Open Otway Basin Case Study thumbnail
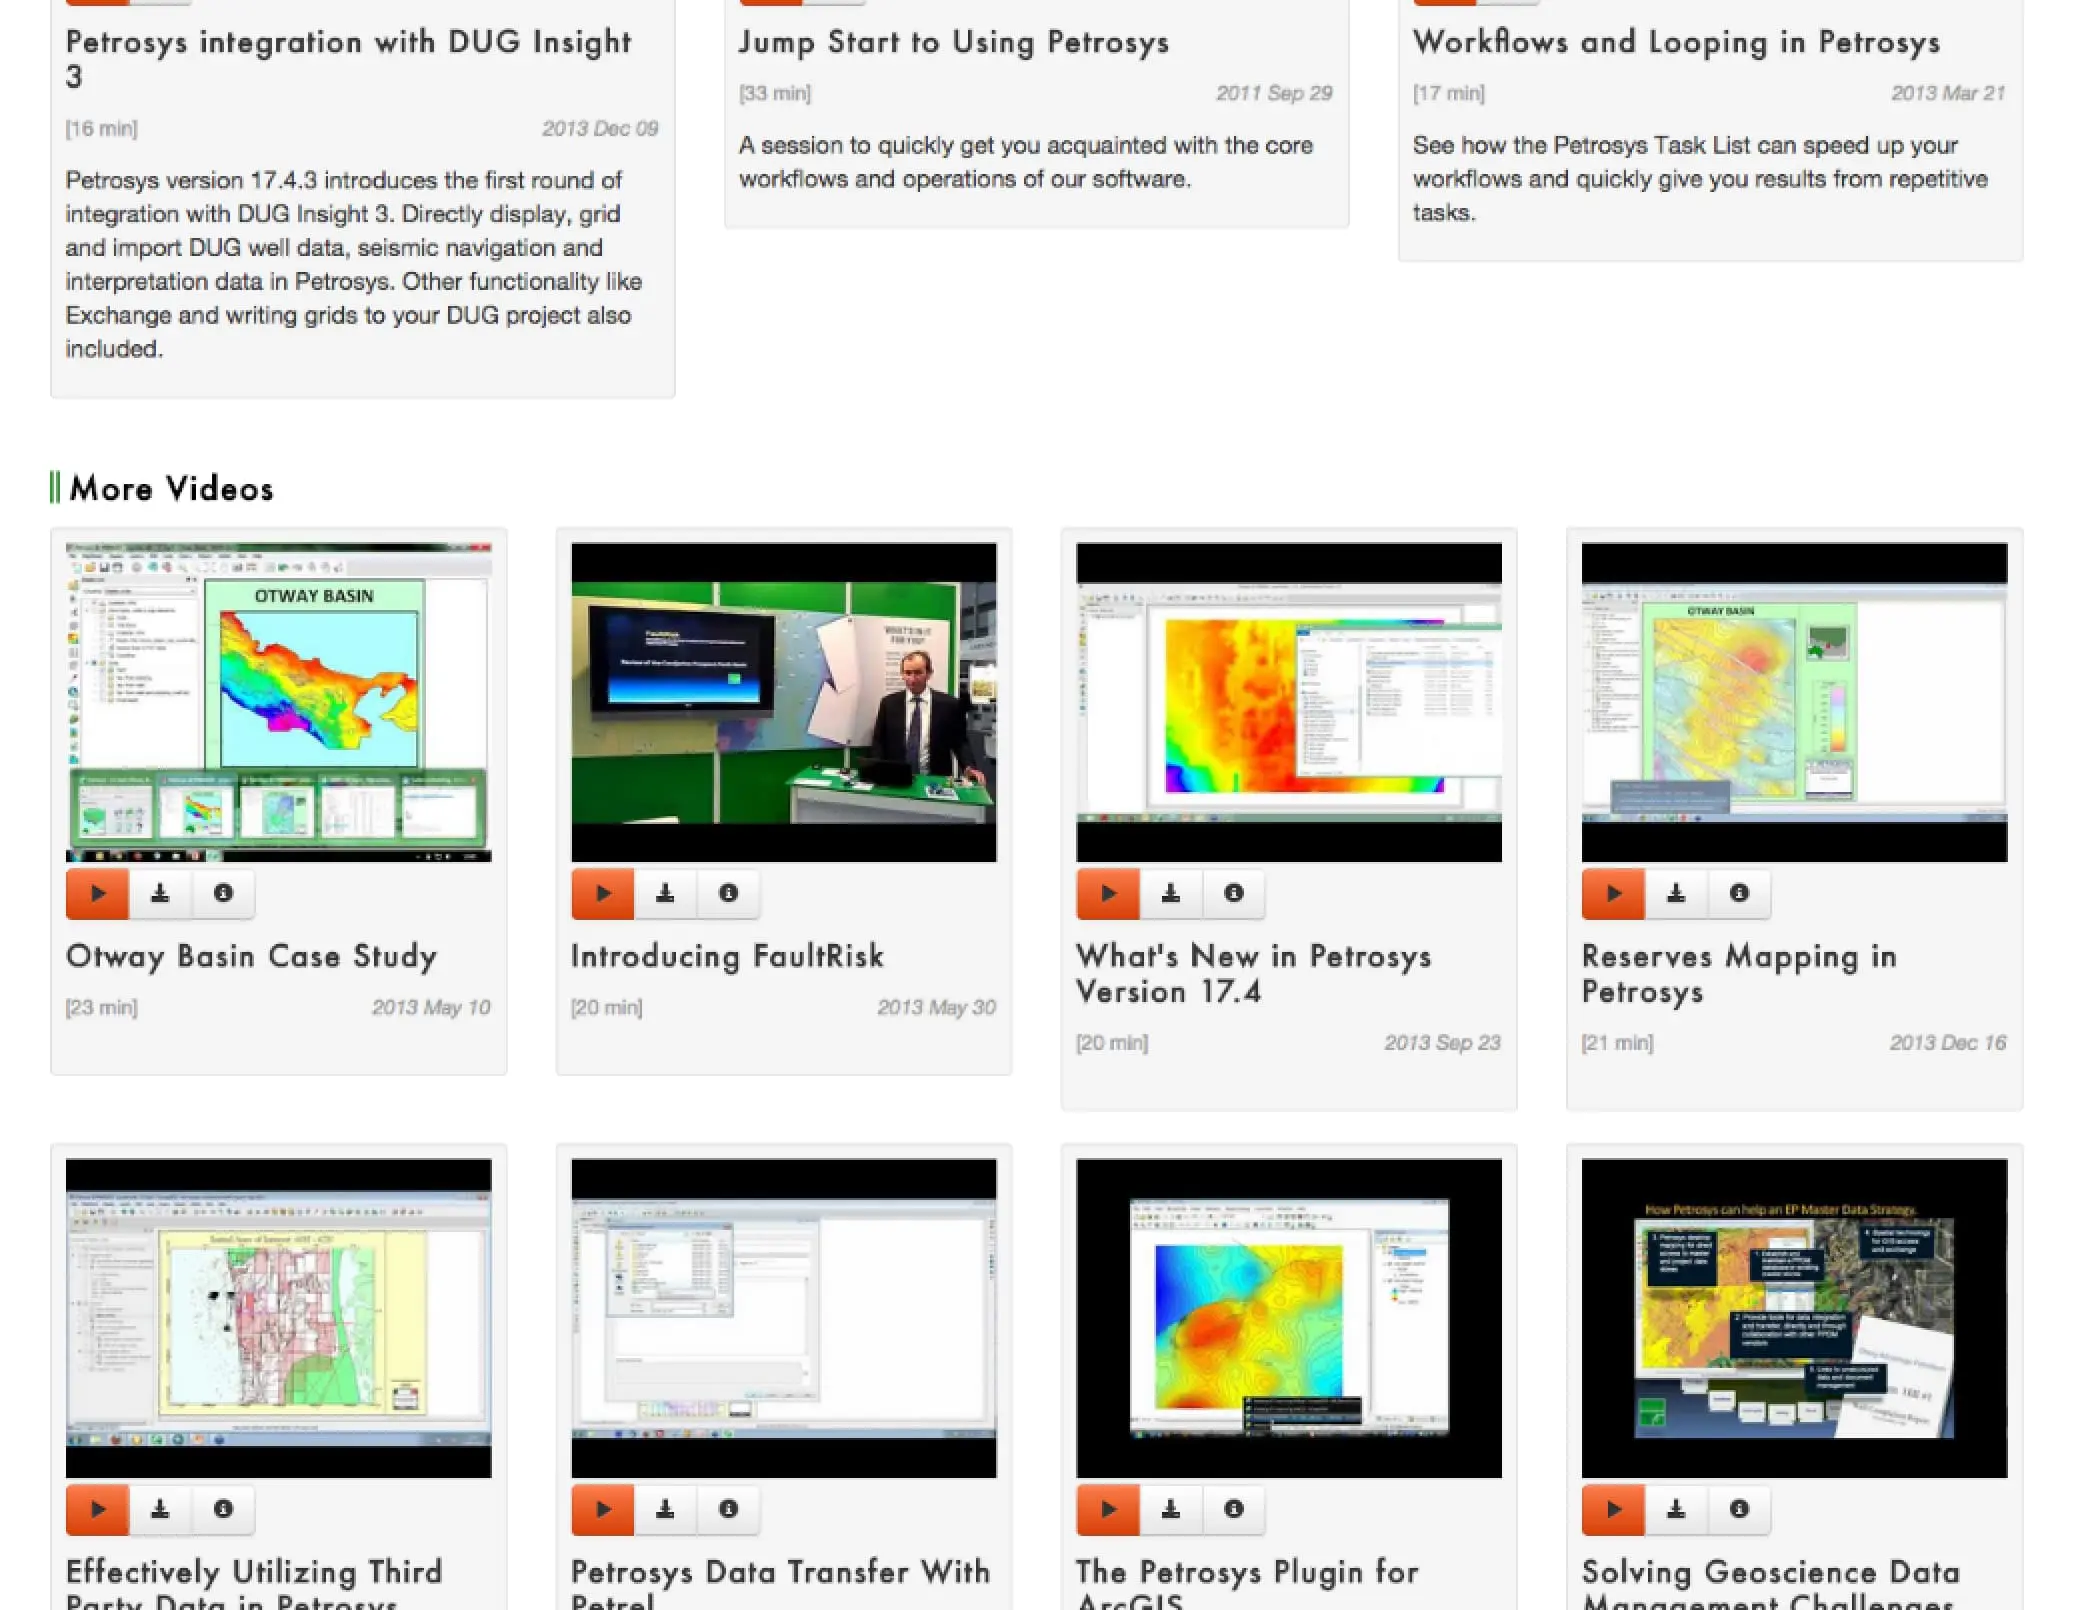 (279, 702)
